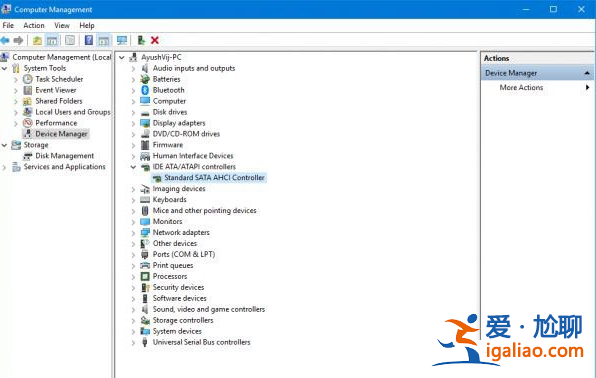Click the red X Uninstall device icon
This screenshot has height=378, width=596.
[155, 40]
